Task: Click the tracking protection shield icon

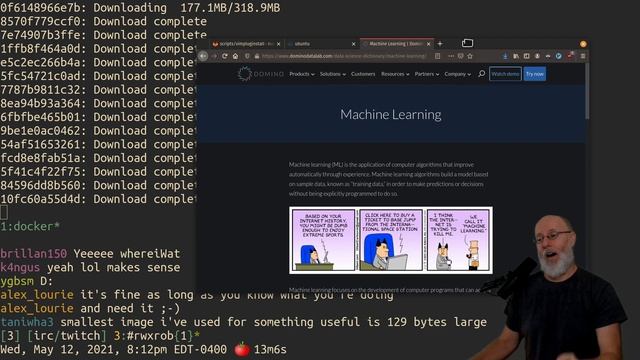Action: [247, 56]
